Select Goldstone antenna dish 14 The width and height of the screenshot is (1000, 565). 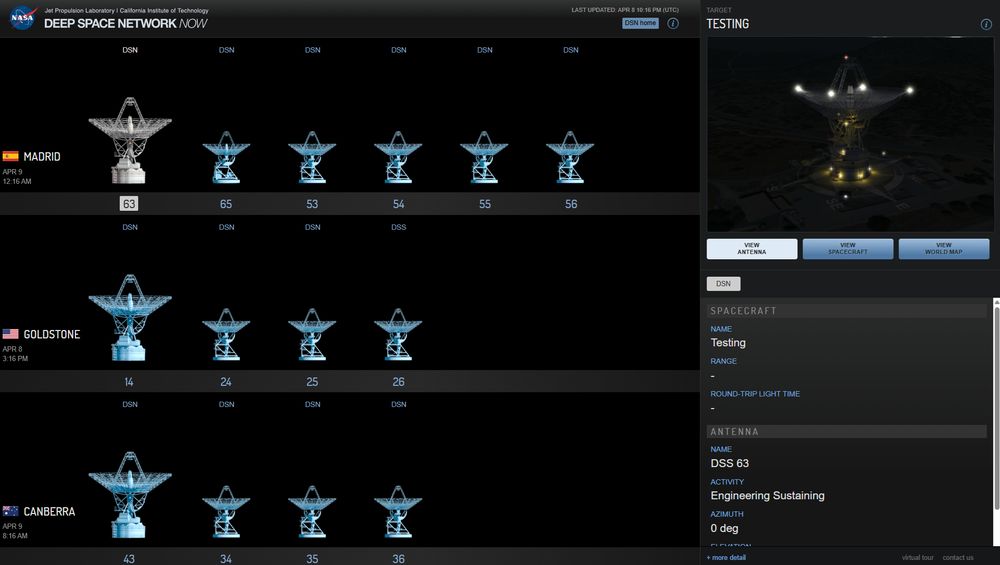click(x=129, y=317)
